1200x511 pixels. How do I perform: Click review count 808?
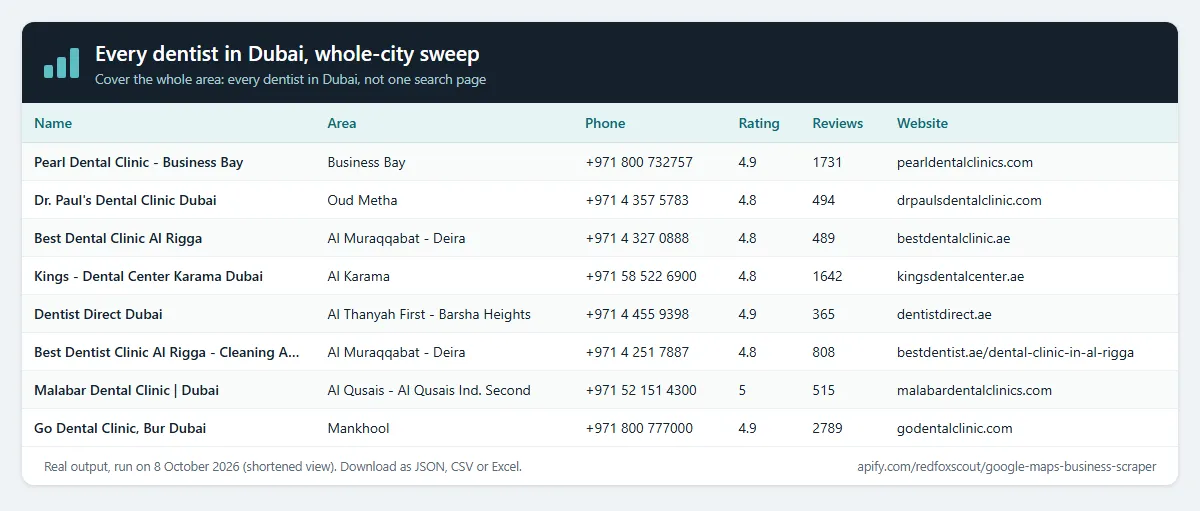(824, 352)
